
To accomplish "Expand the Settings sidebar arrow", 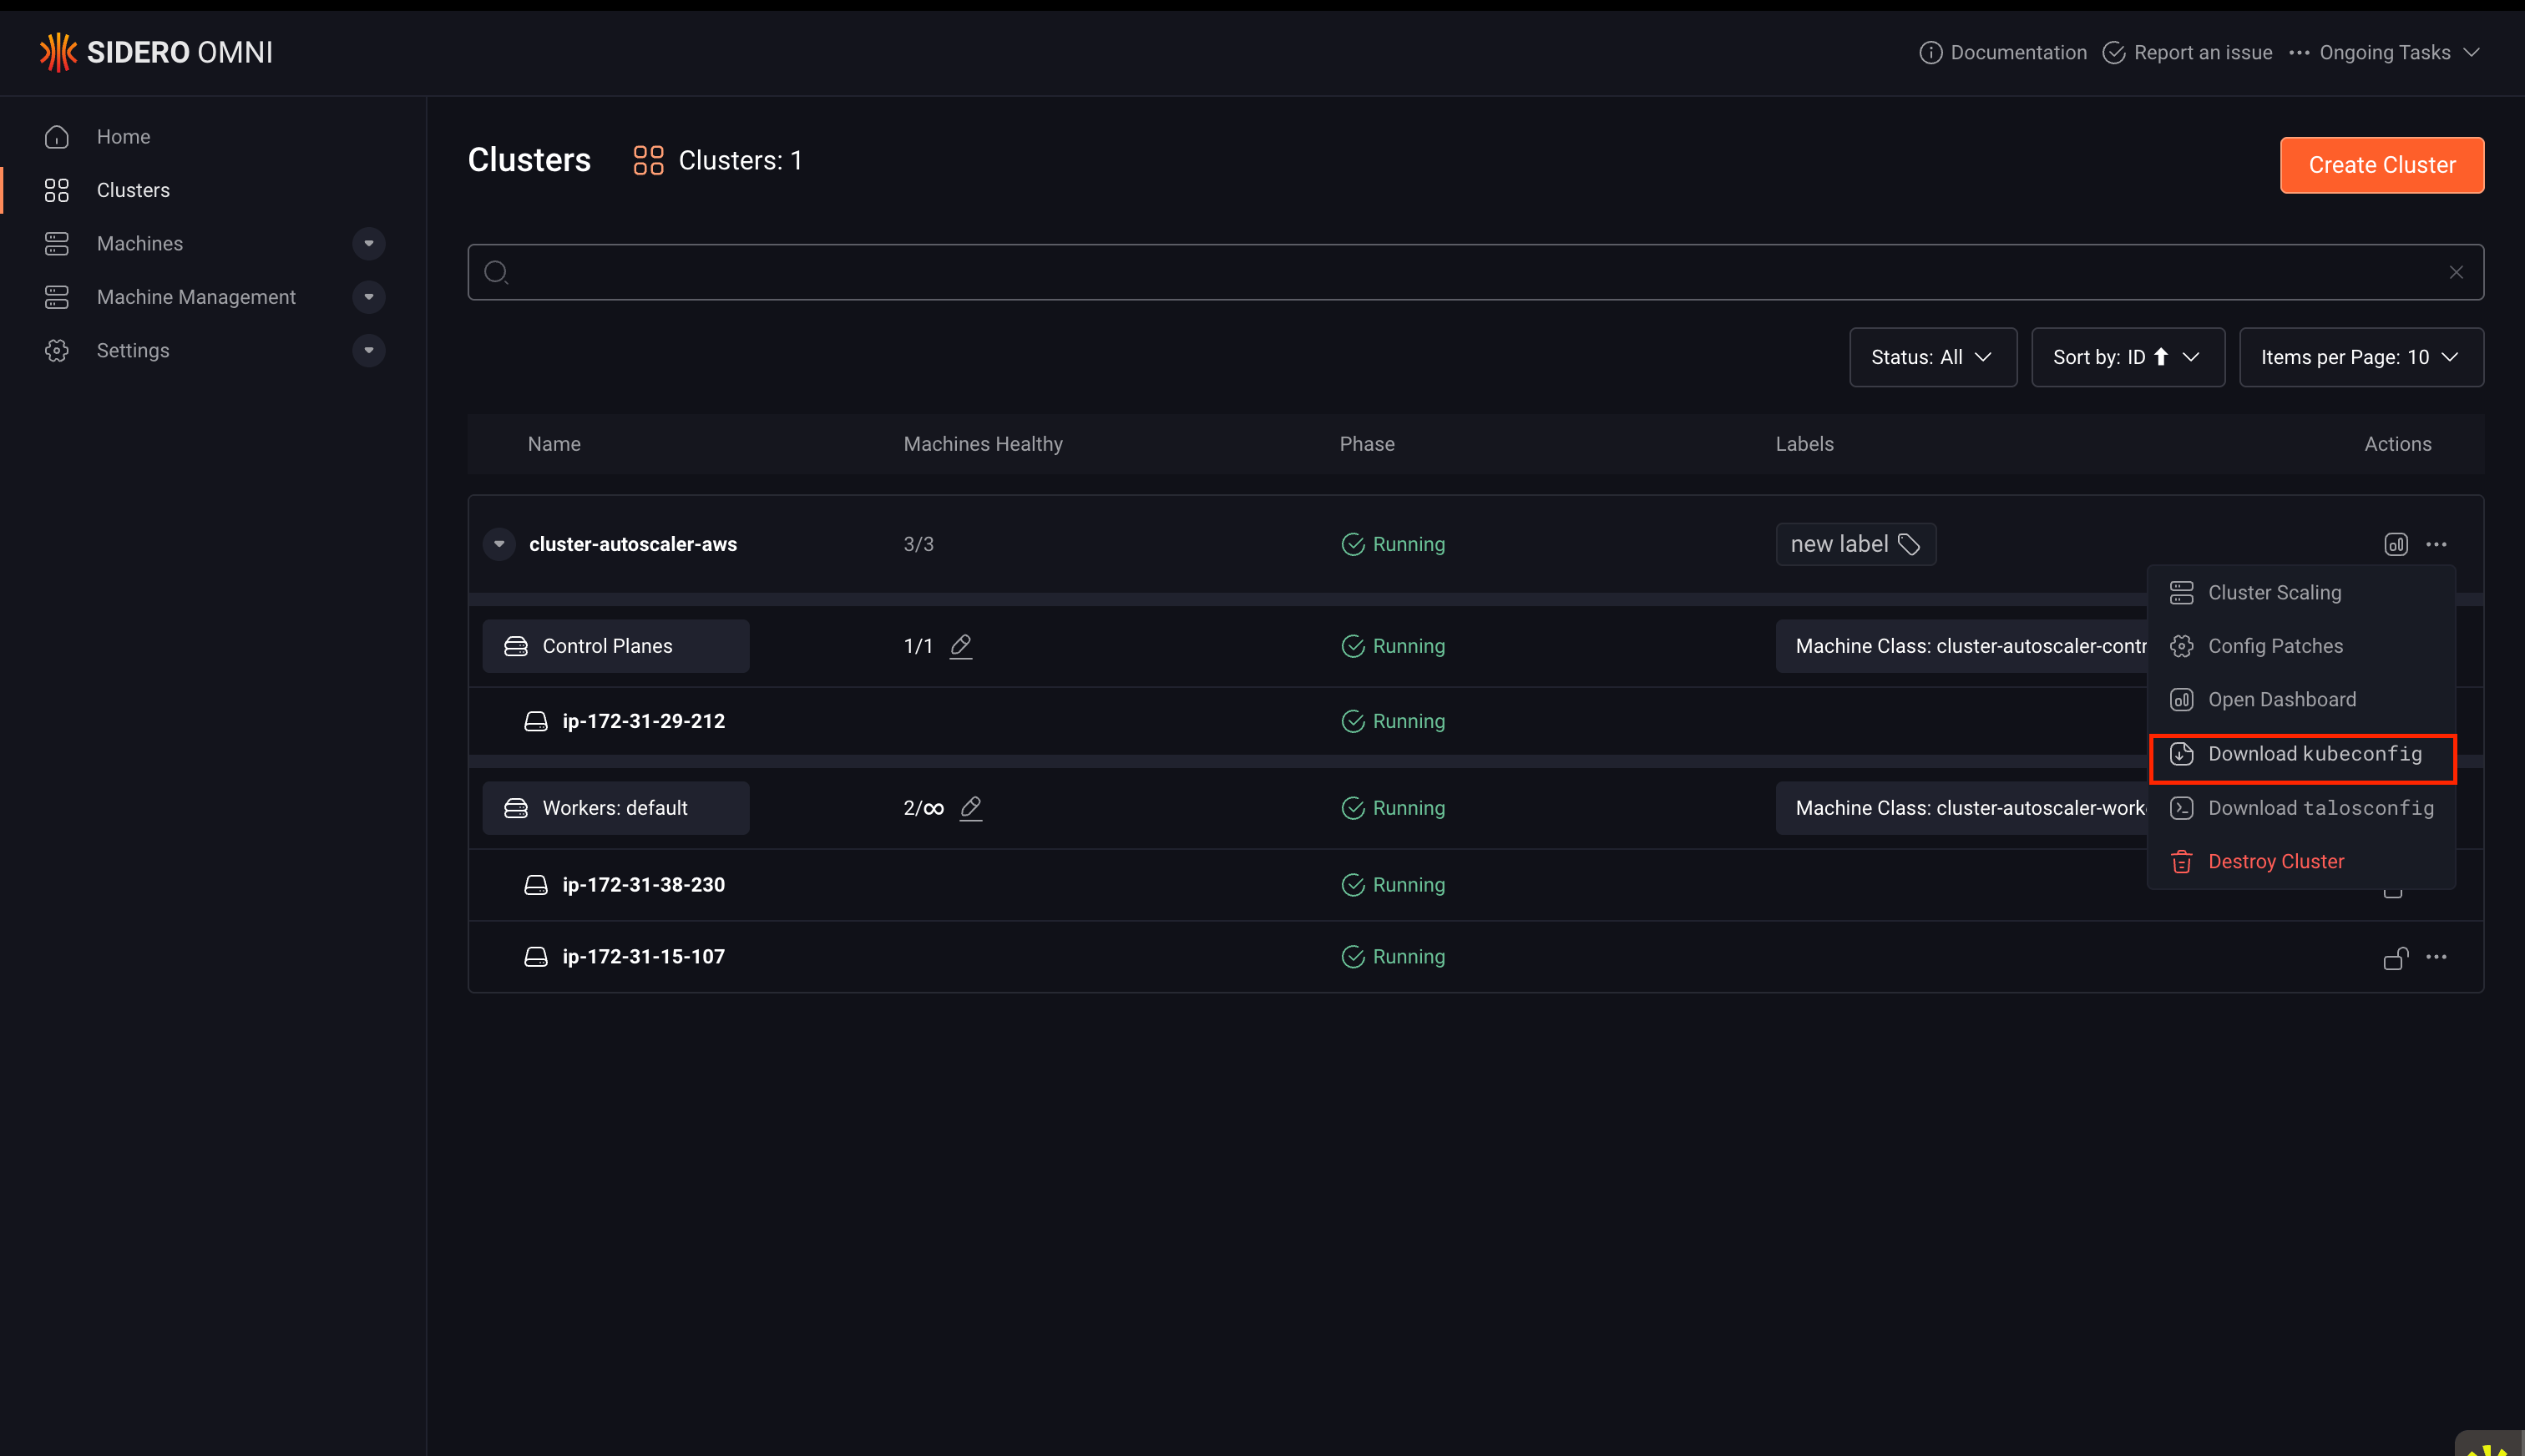I will pos(369,350).
